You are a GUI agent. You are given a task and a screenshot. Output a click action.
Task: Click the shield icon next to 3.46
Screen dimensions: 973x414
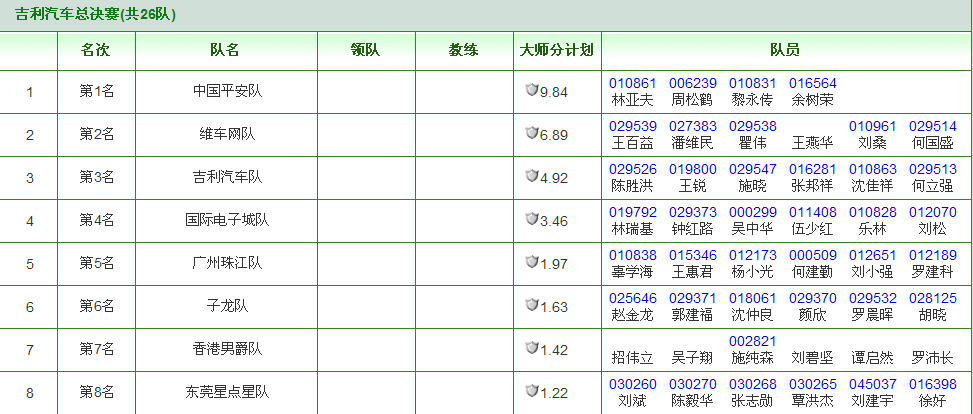coord(532,219)
